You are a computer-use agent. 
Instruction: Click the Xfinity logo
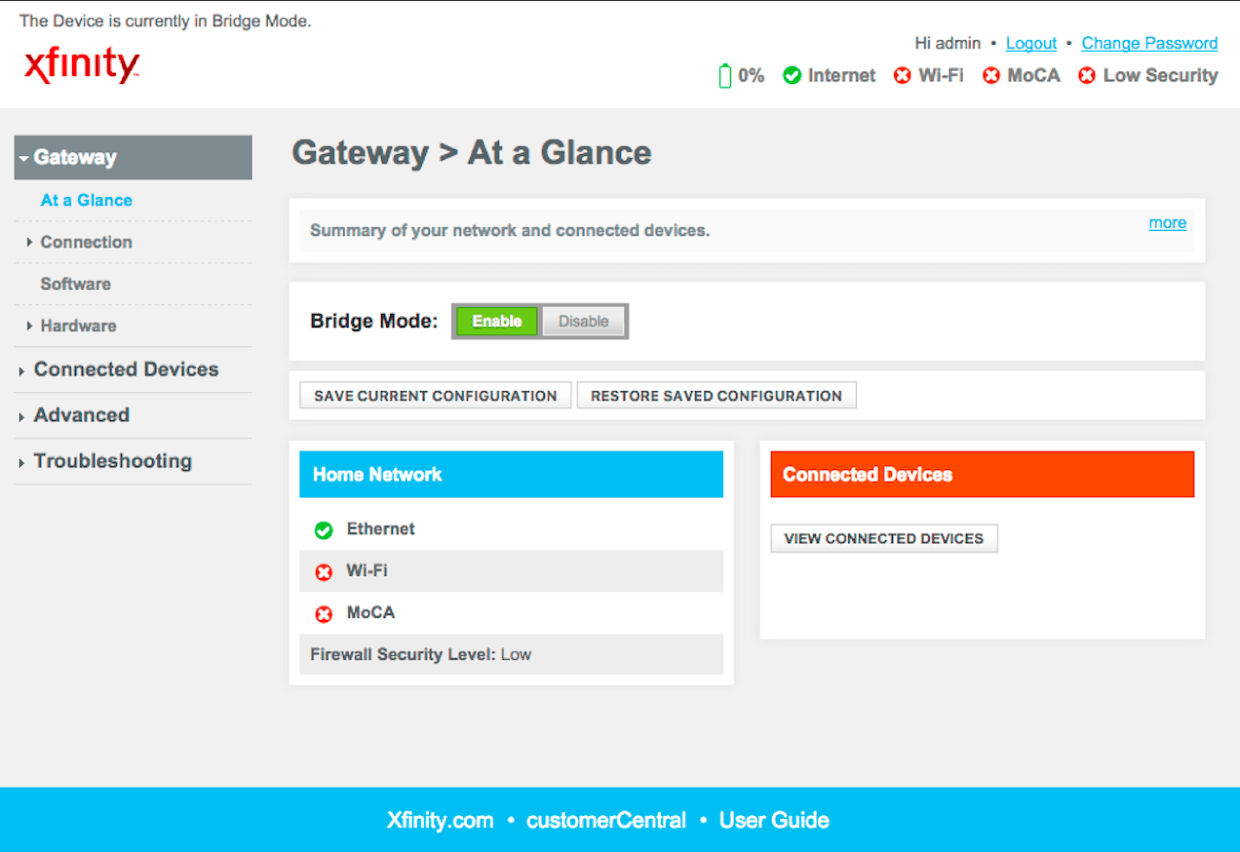81,66
